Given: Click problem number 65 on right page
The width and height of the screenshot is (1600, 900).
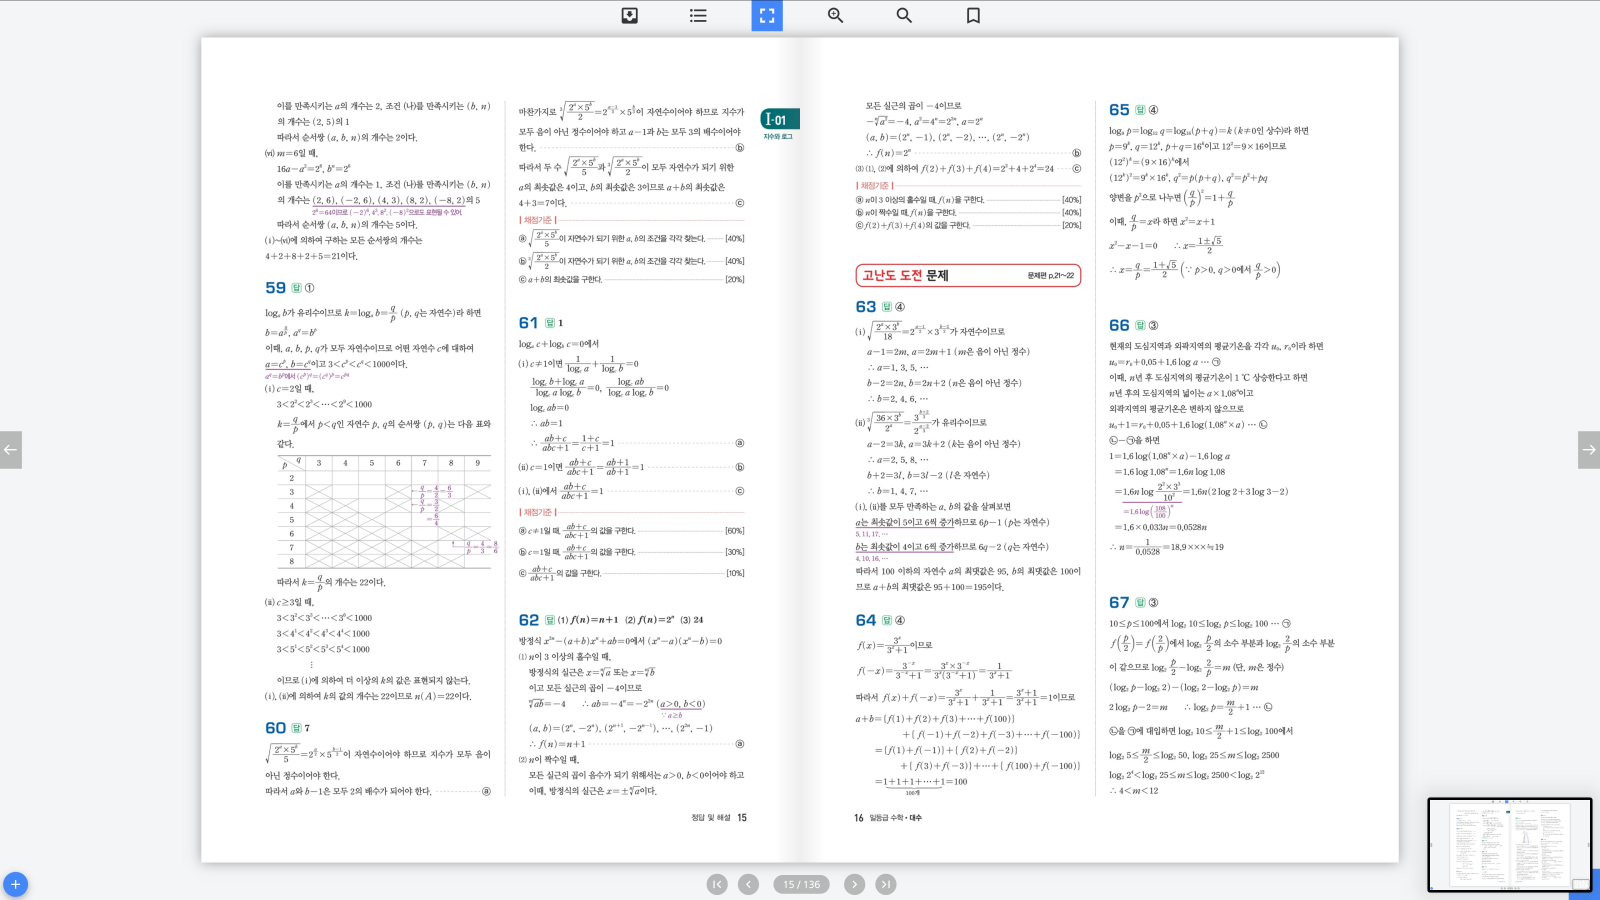Looking at the screenshot, I should (x=1119, y=110).
